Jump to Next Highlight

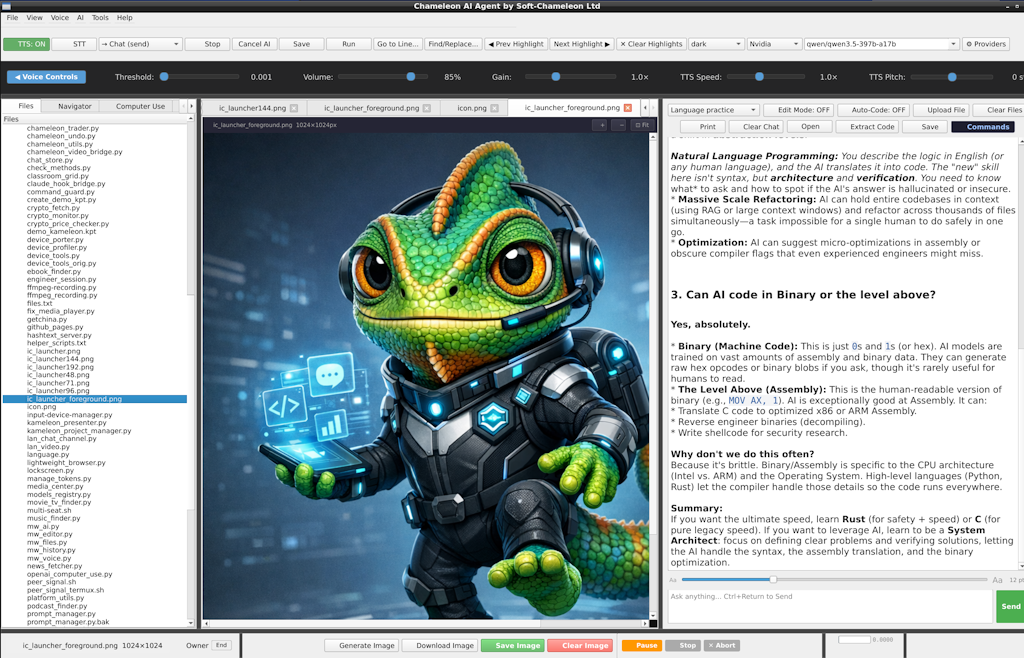coord(581,44)
